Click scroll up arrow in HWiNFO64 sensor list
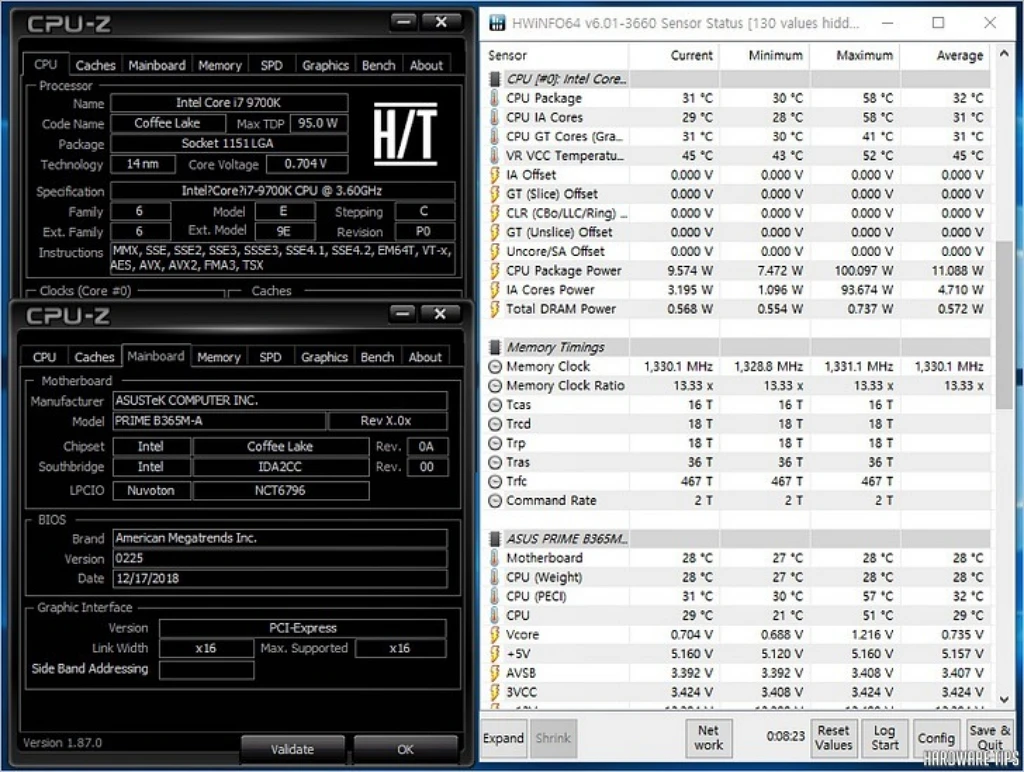 pyautogui.click(x=1004, y=54)
